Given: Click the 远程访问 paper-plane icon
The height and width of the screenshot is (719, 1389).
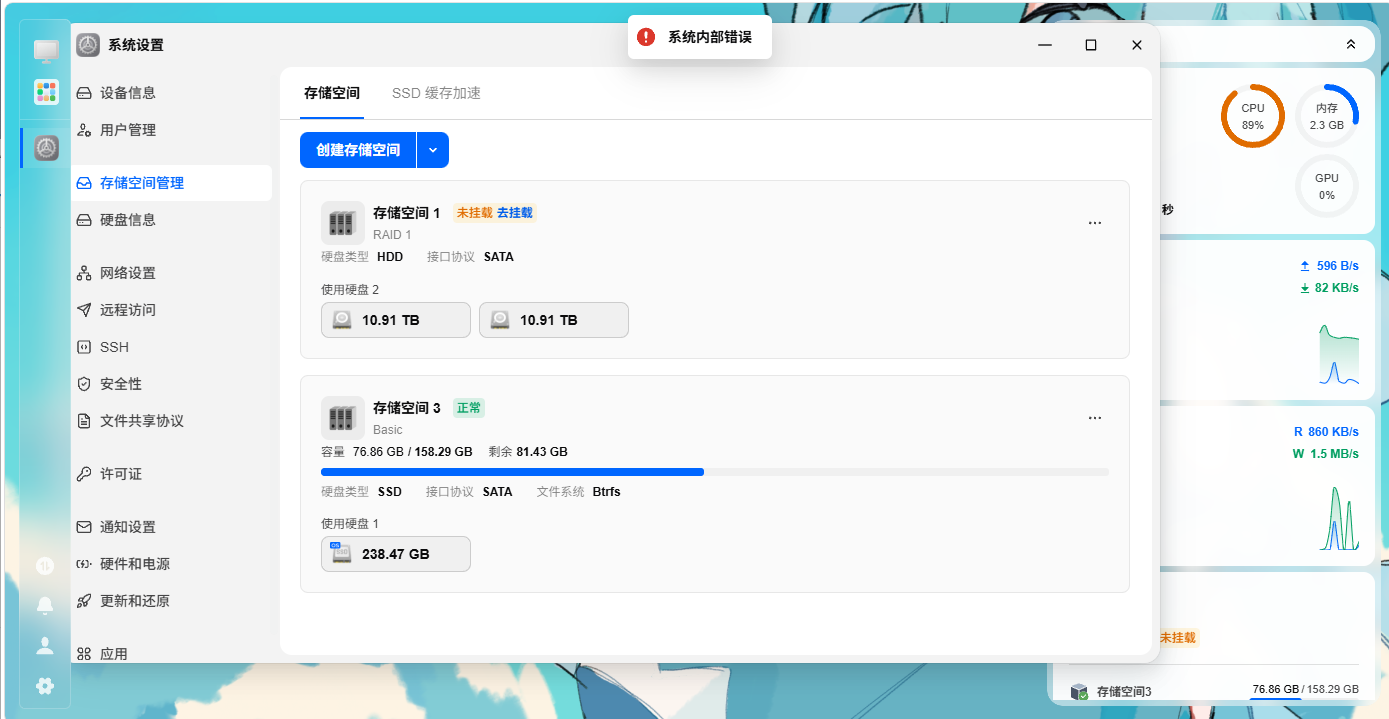Looking at the screenshot, I should point(84,310).
